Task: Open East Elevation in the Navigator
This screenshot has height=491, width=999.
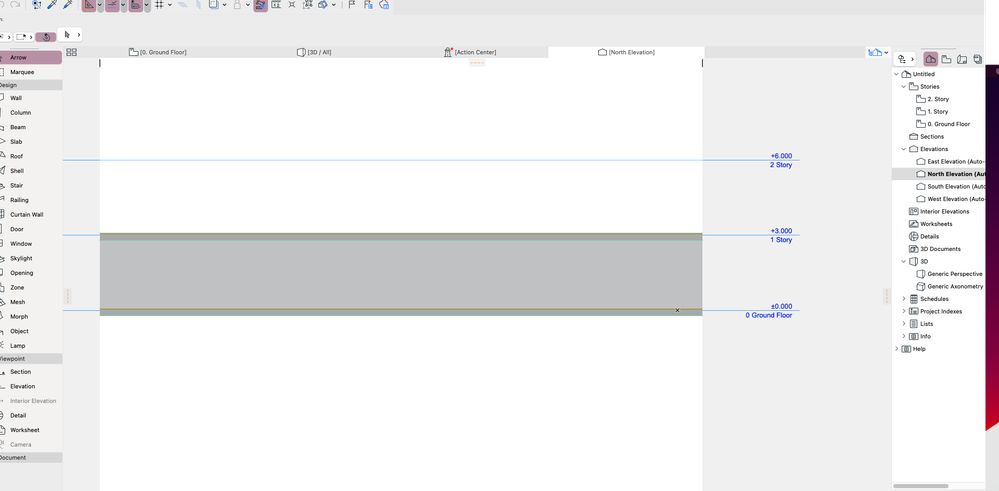Action: [951, 162]
